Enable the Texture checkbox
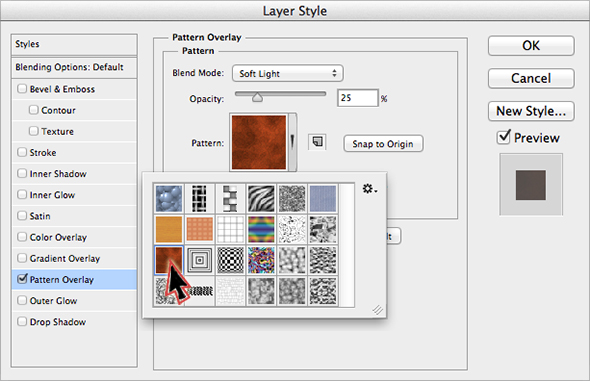The image size is (590, 381). point(33,131)
